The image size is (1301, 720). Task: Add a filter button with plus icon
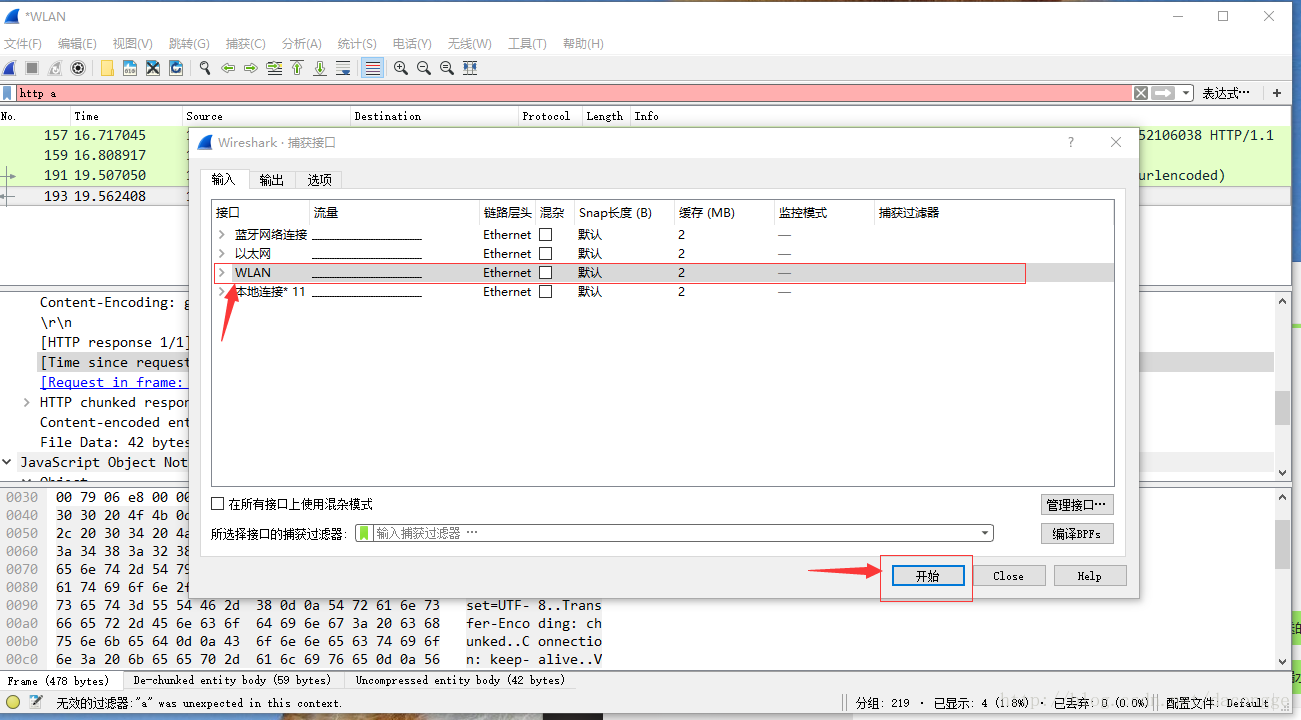tap(1277, 93)
